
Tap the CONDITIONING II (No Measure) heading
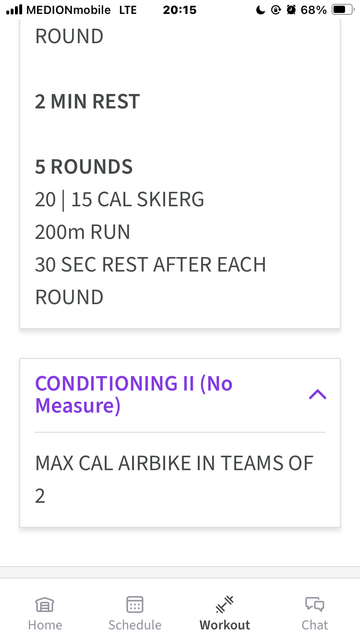[x=133, y=394]
